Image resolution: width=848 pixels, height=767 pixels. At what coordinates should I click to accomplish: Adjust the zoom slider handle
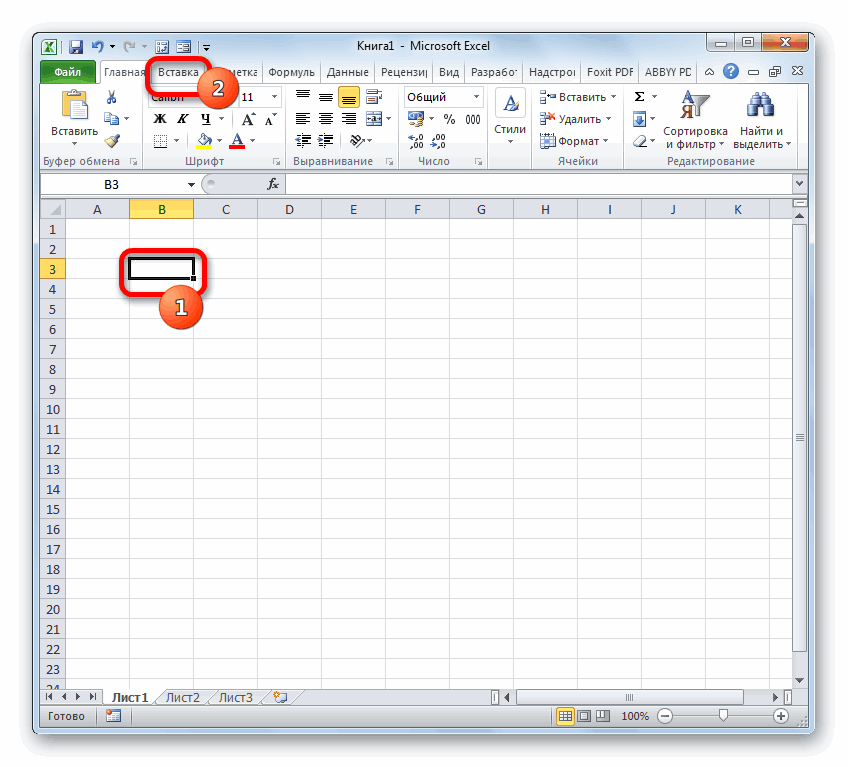(723, 716)
